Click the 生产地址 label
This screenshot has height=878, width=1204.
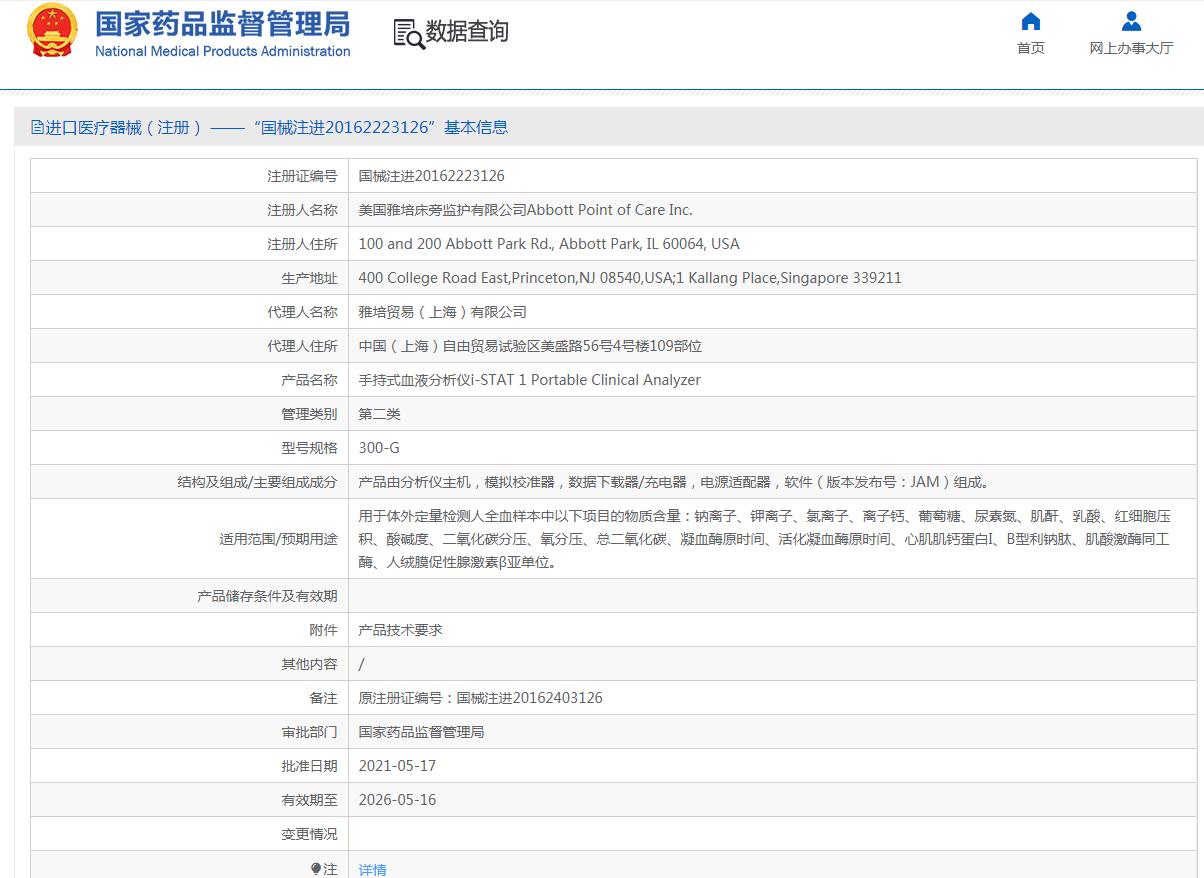[309, 278]
